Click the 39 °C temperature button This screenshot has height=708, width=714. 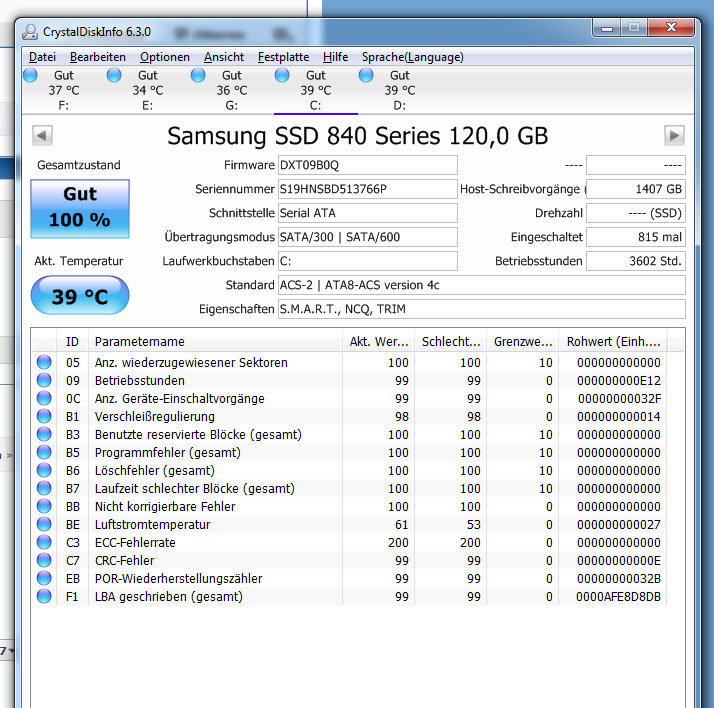click(80, 295)
